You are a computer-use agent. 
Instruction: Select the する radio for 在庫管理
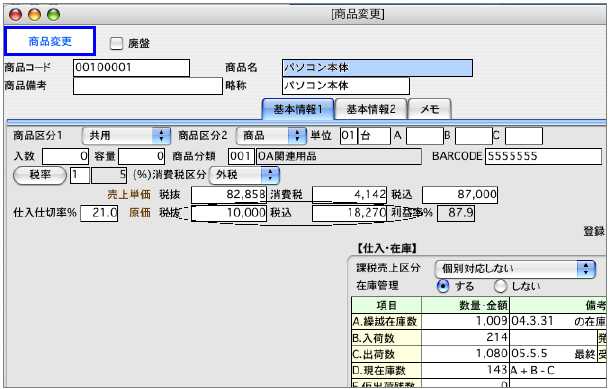(x=442, y=286)
